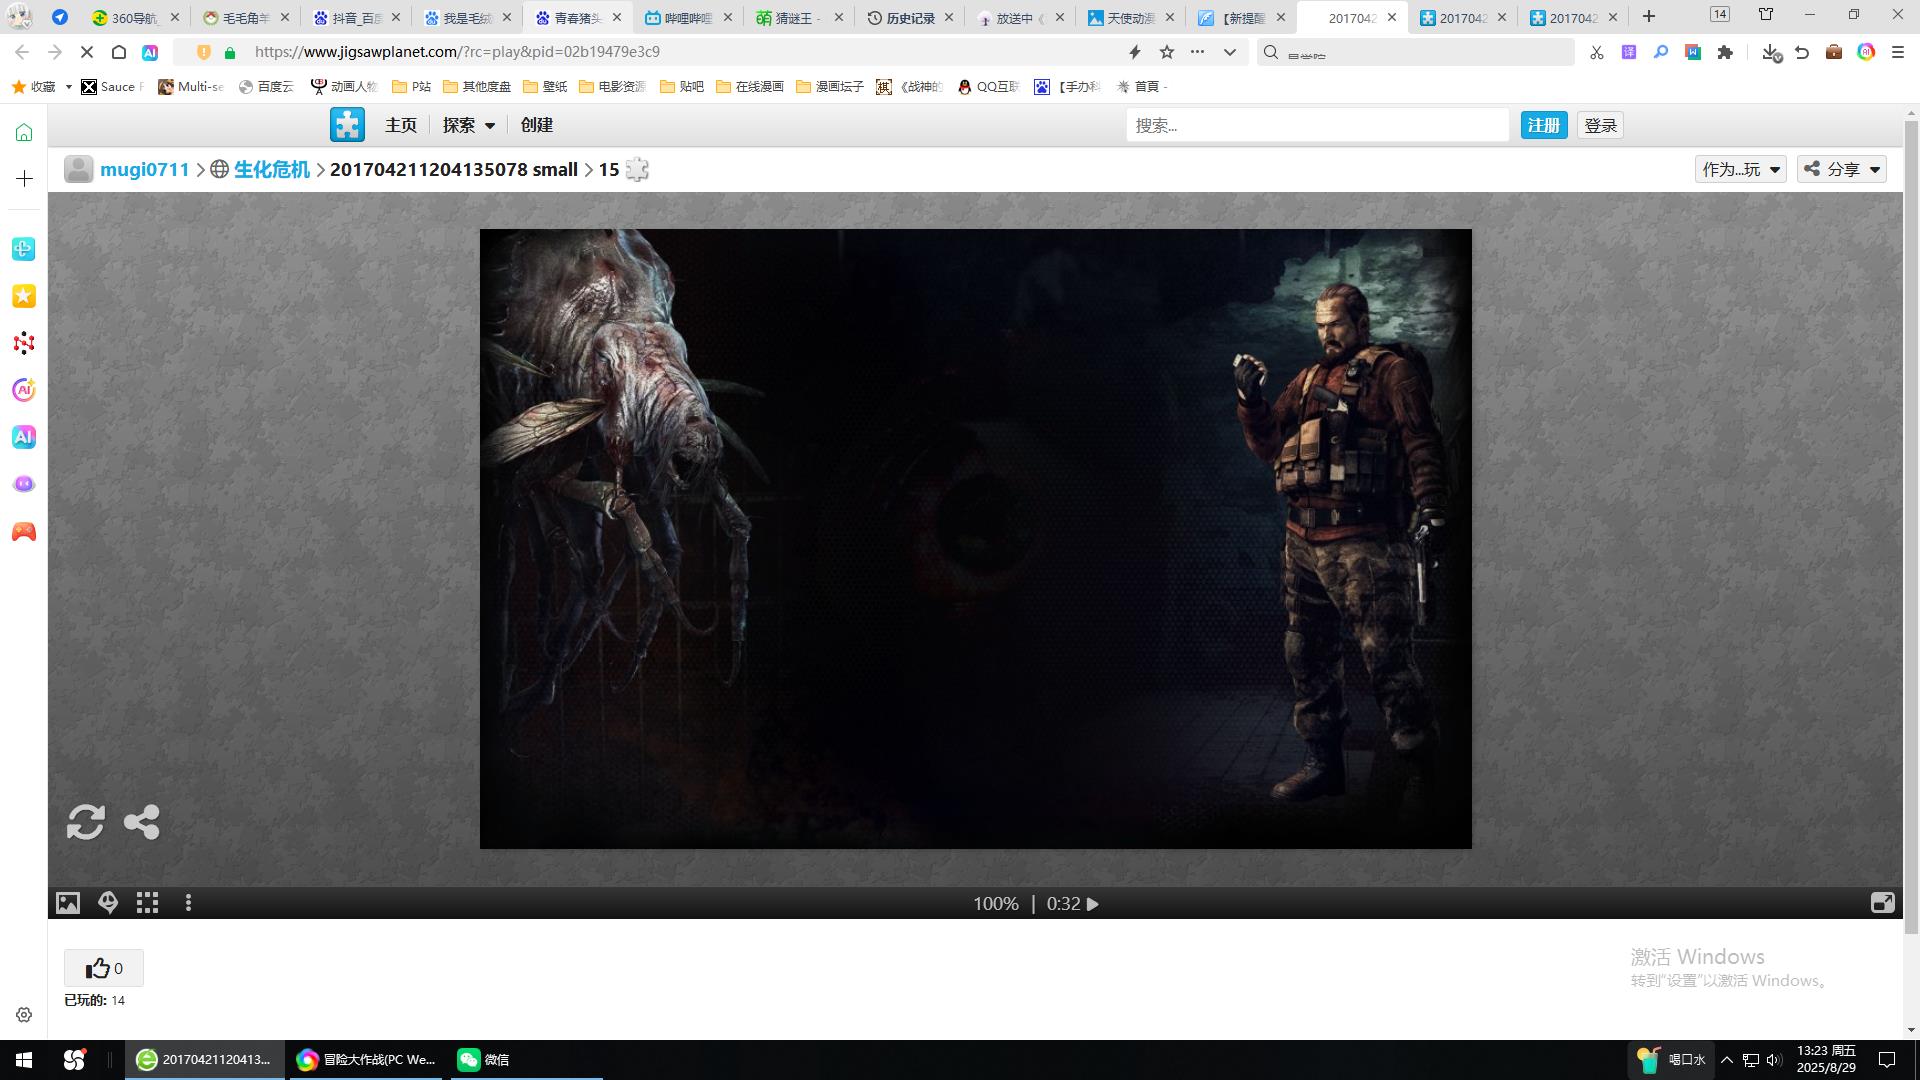Open the three-dots puzzle options menu
The height and width of the screenshot is (1080, 1920).
(188, 903)
